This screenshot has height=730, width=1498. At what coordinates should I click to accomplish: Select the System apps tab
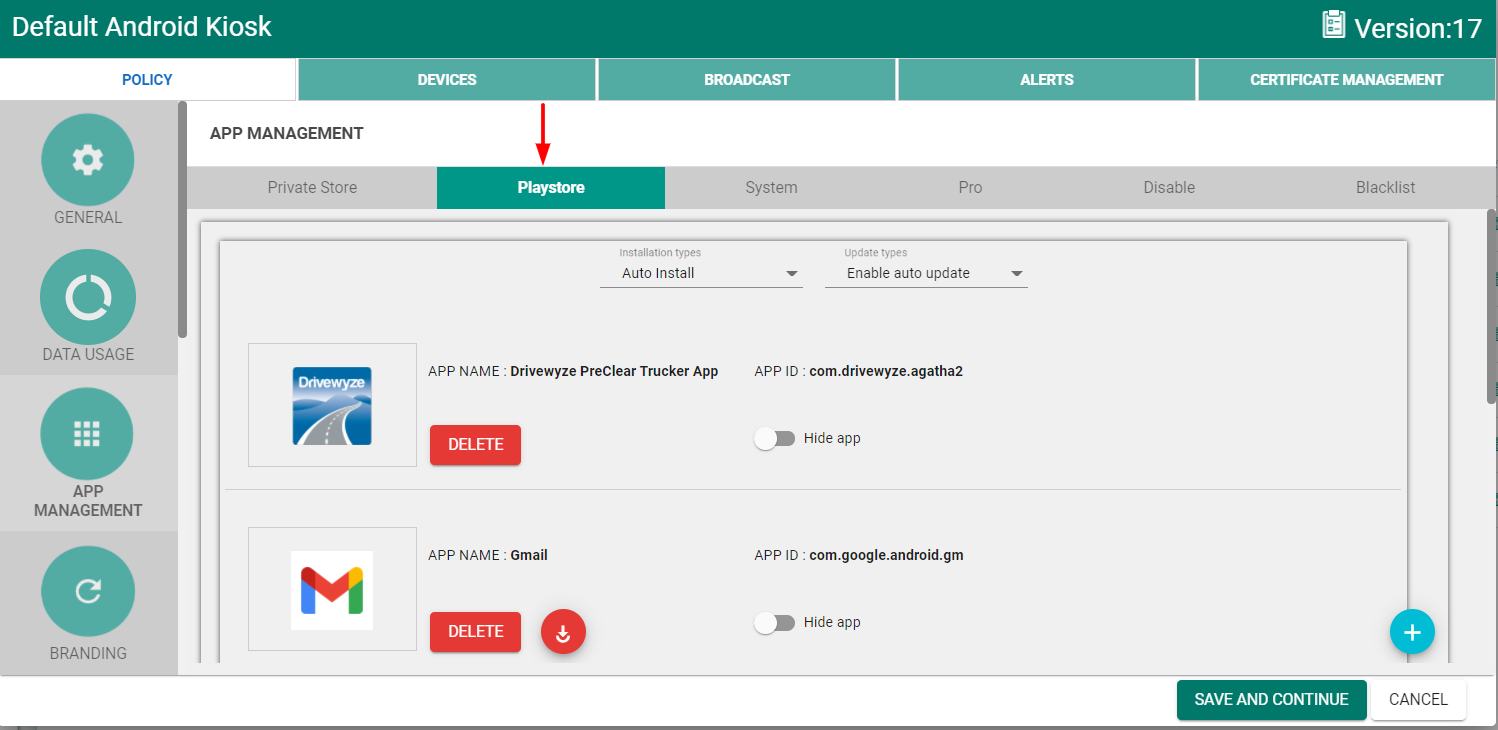tap(771, 188)
